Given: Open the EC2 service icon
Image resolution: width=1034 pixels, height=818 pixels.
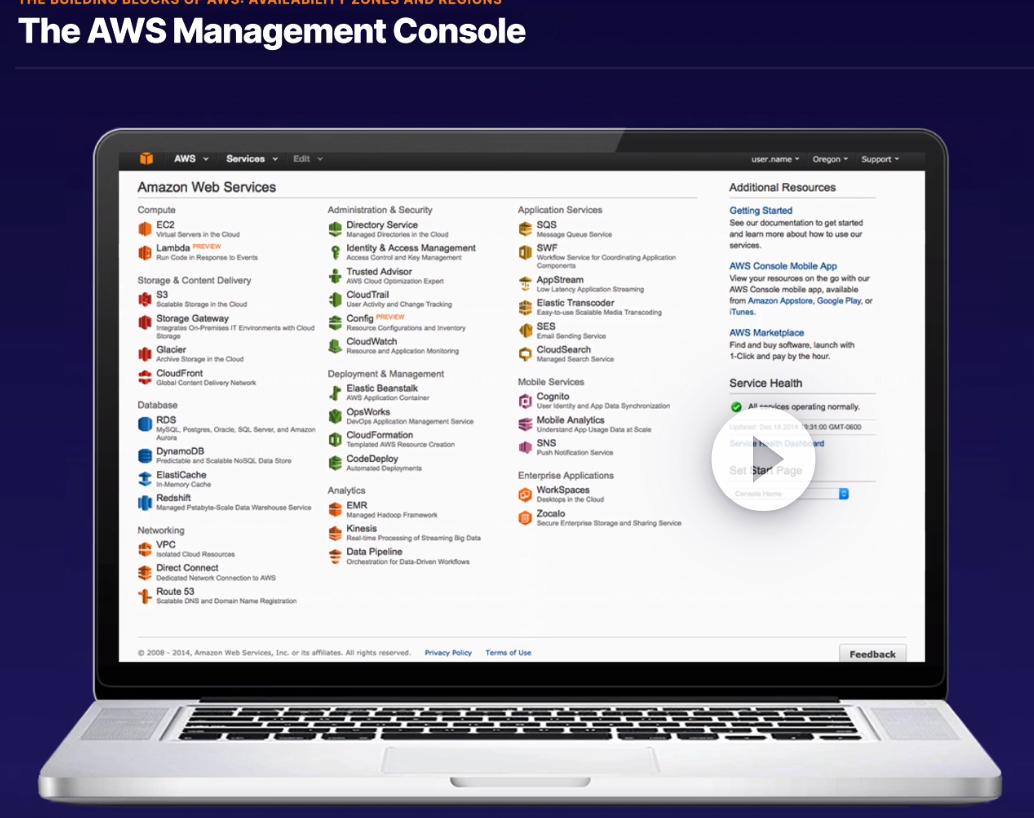Looking at the screenshot, I should [145, 229].
